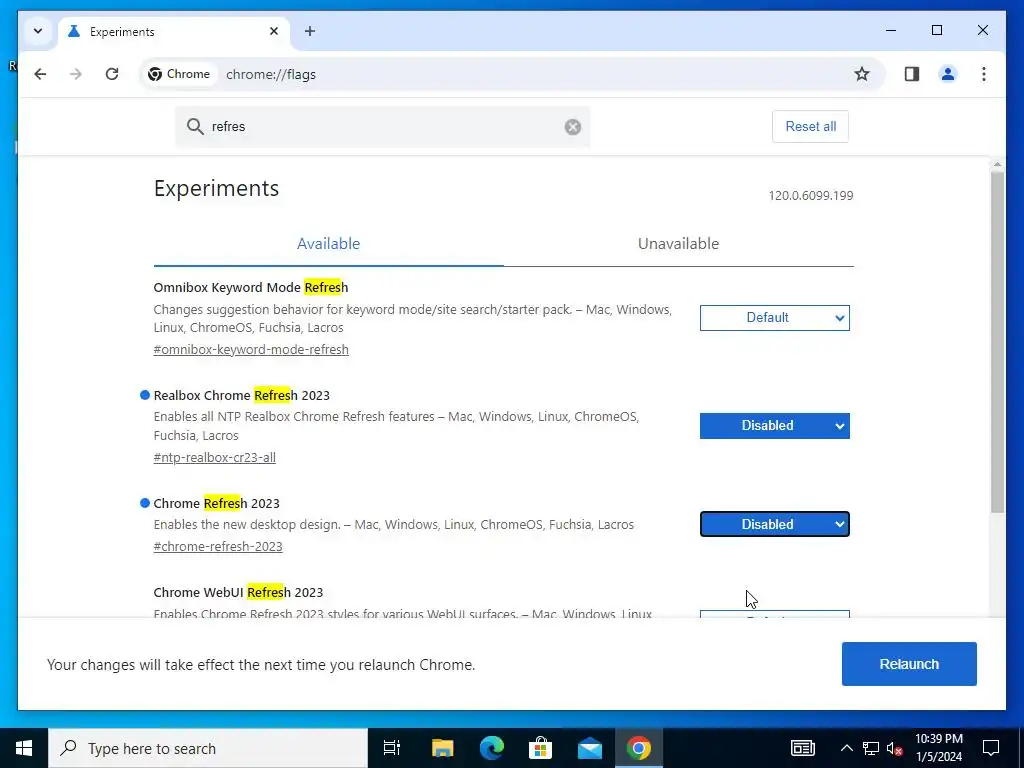This screenshot has width=1024, height=768.
Task: Open the Omnibox Keyword Mode Refresh dropdown
Action: pos(775,318)
